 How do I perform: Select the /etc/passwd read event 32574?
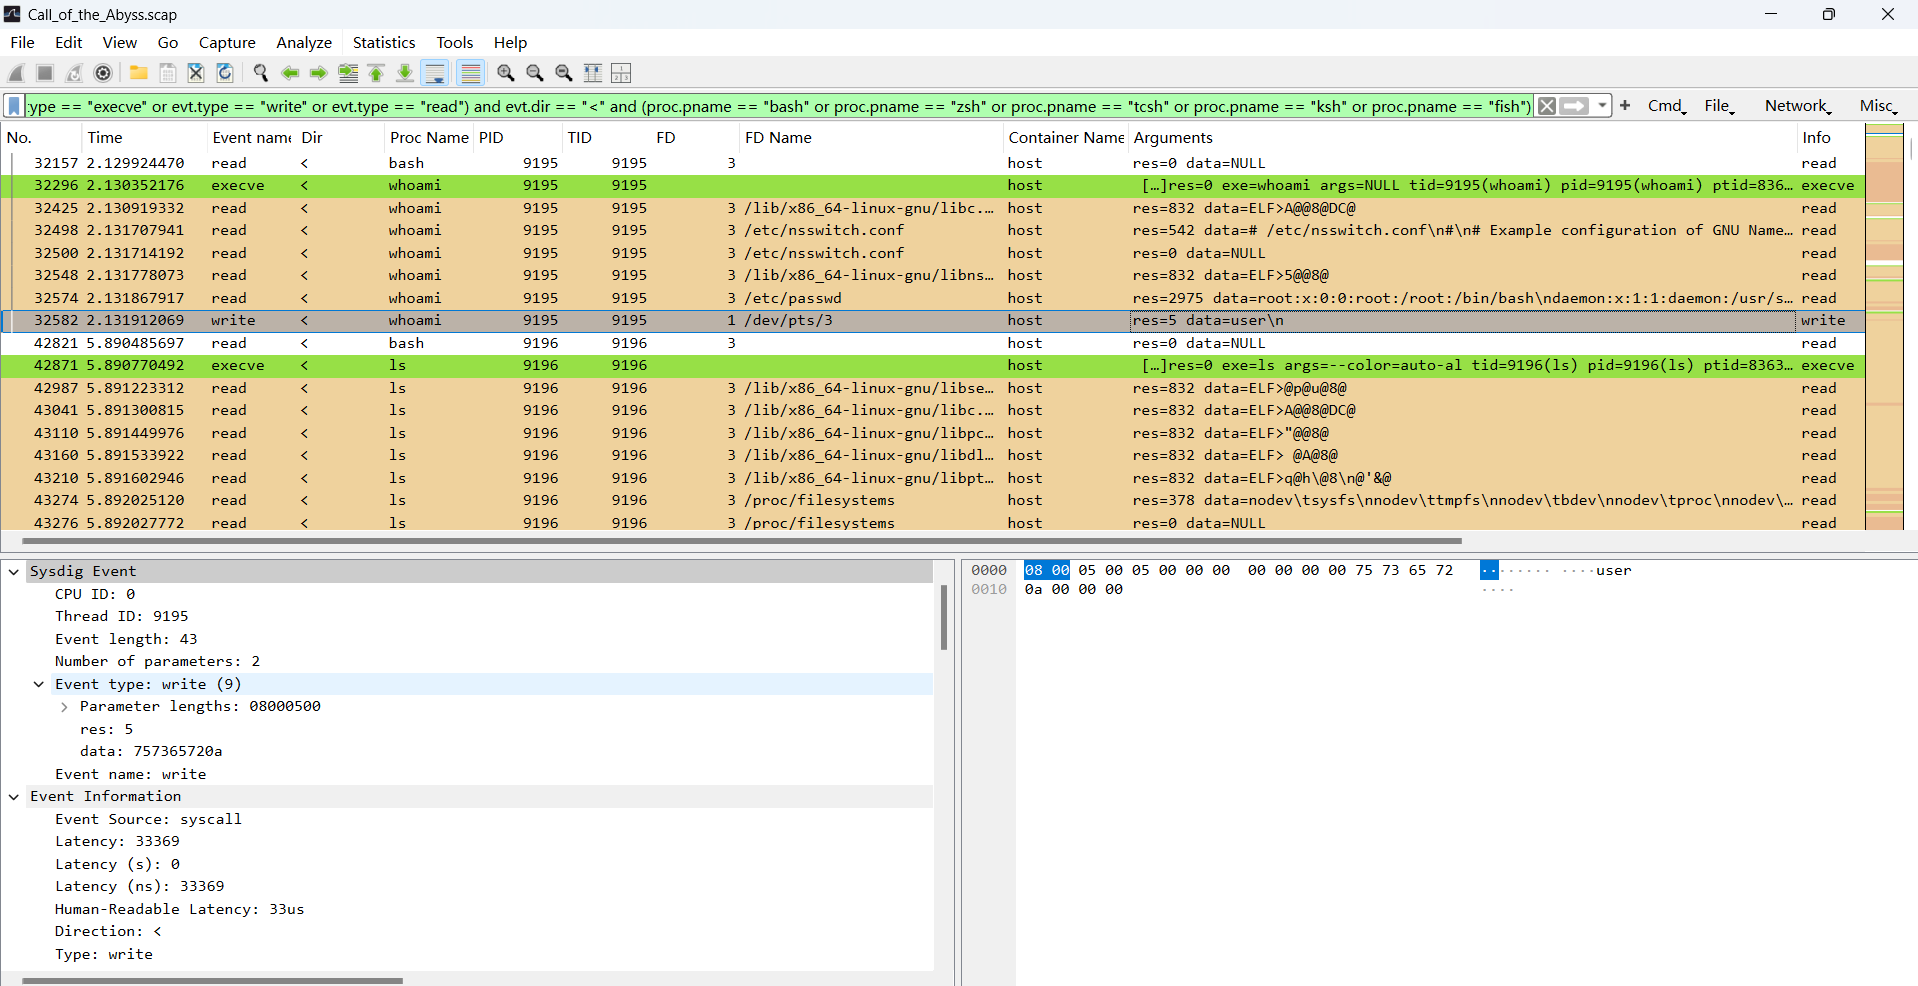coord(932,298)
